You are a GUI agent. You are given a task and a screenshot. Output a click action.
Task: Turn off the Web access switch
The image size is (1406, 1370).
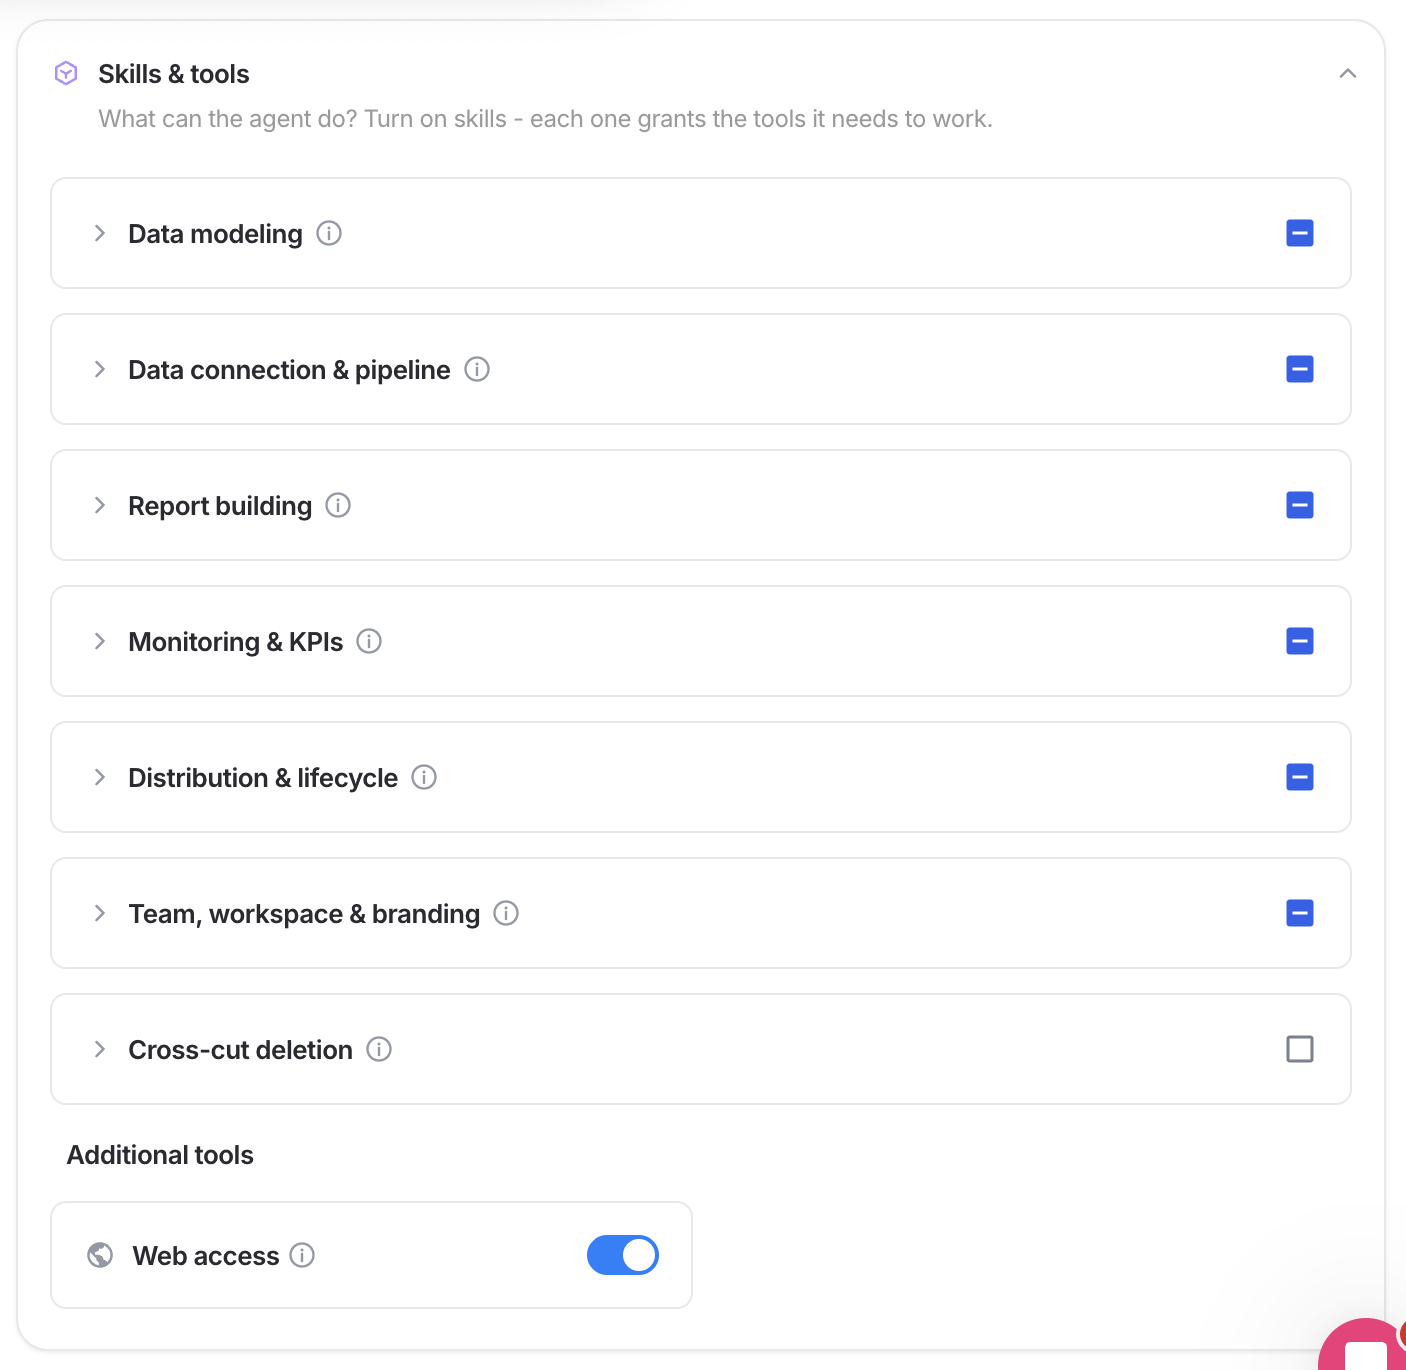[623, 1255]
